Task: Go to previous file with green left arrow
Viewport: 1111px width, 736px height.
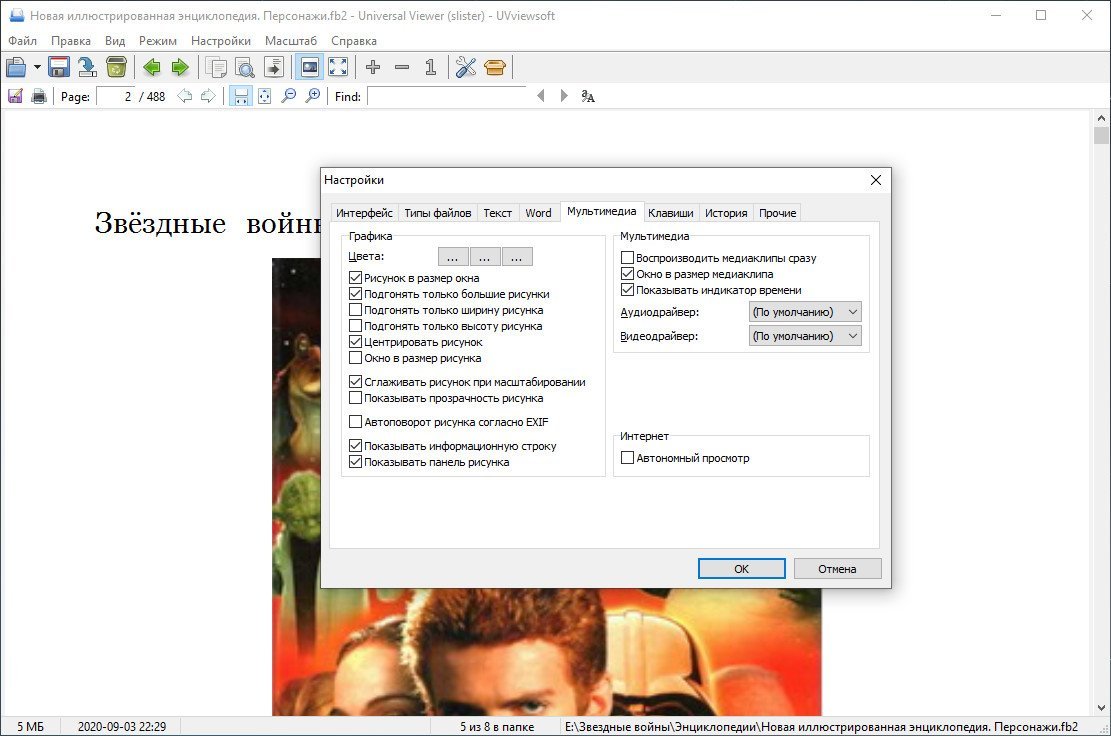Action: 152,67
